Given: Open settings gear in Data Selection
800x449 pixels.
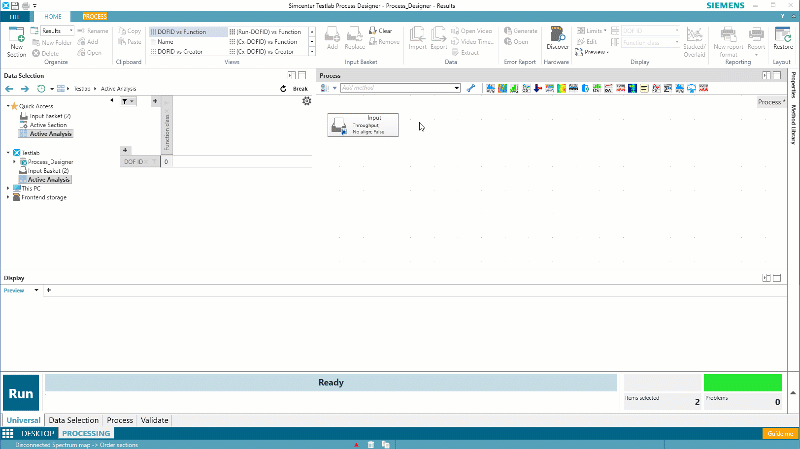Looking at the screenshot, I should point(306,101).
